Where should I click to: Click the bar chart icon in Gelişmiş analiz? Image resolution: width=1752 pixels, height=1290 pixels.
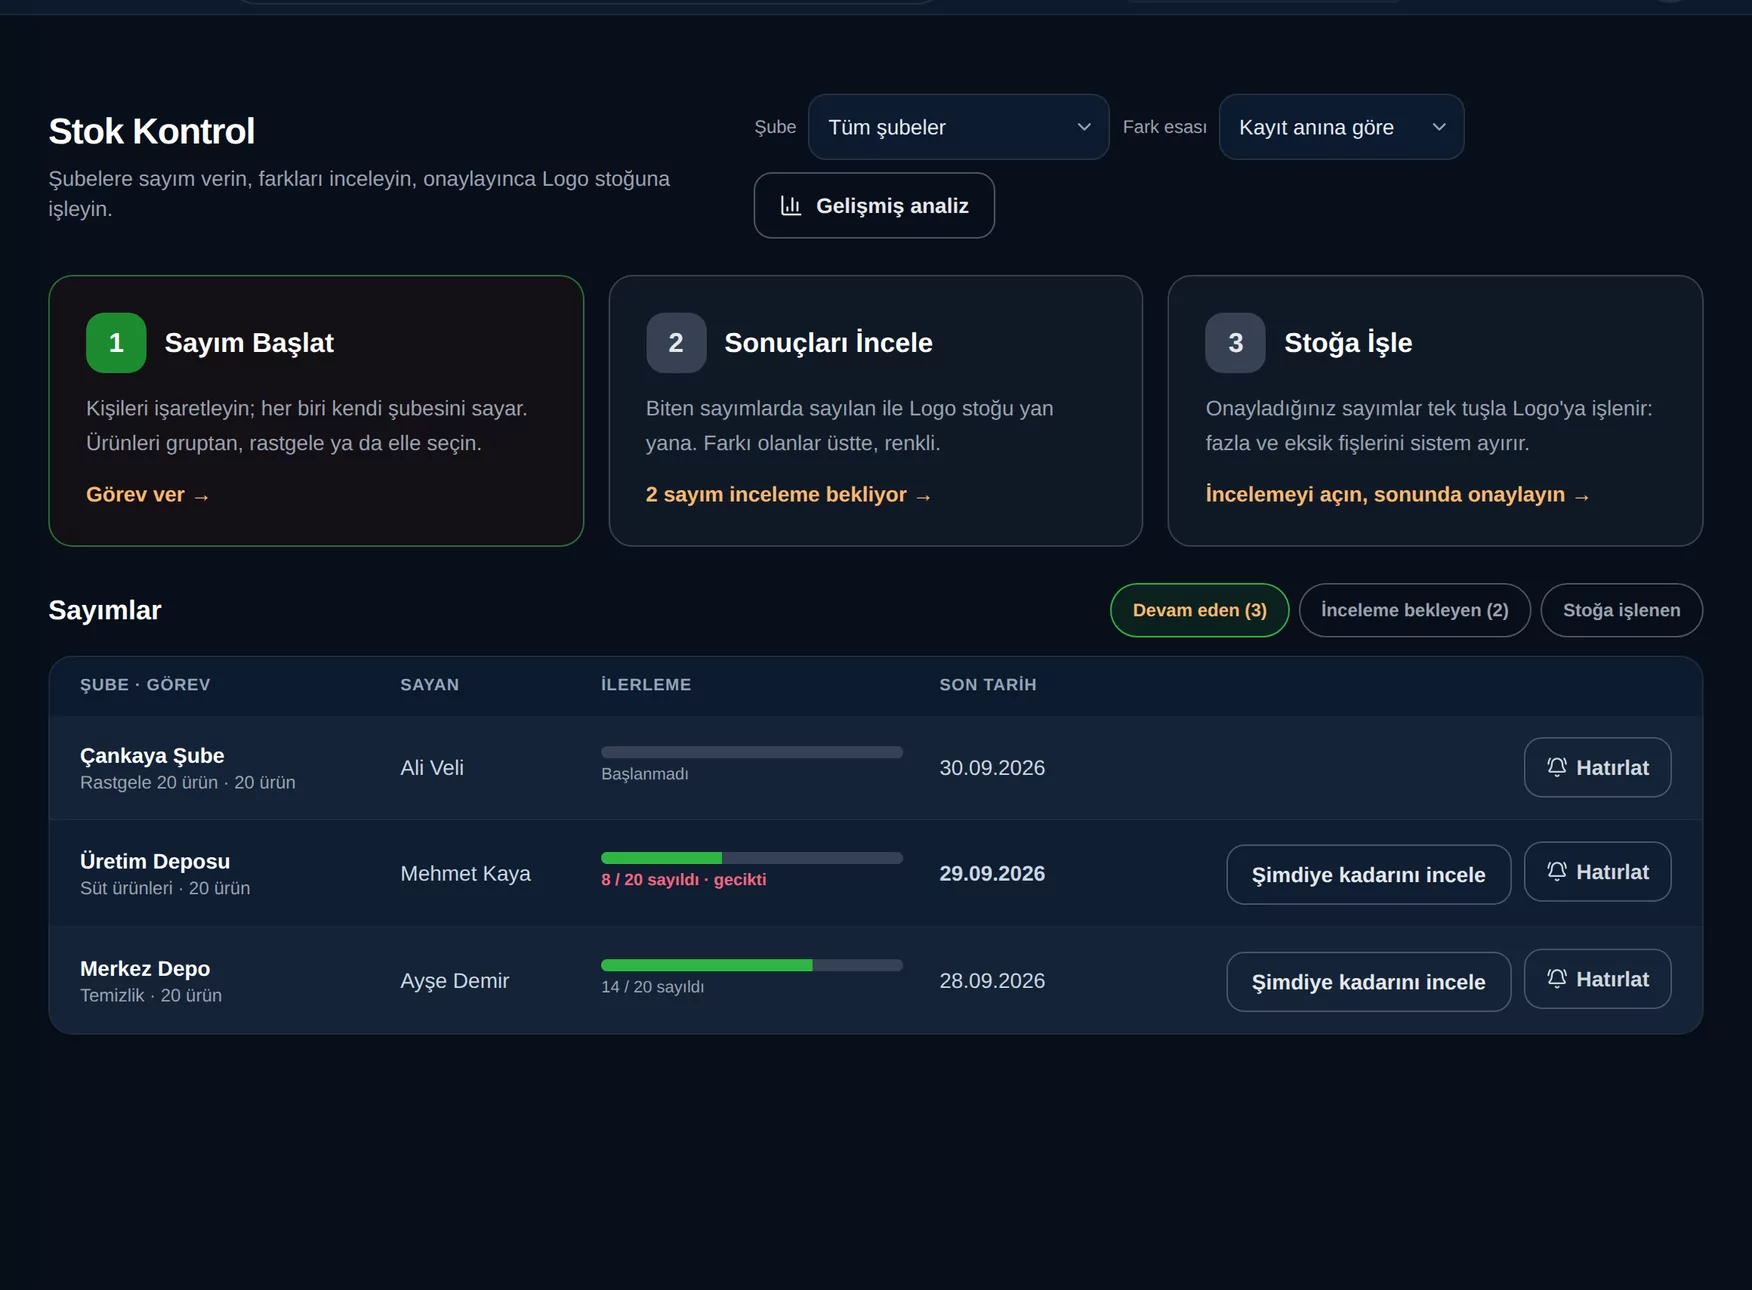[x=791, y=206]
